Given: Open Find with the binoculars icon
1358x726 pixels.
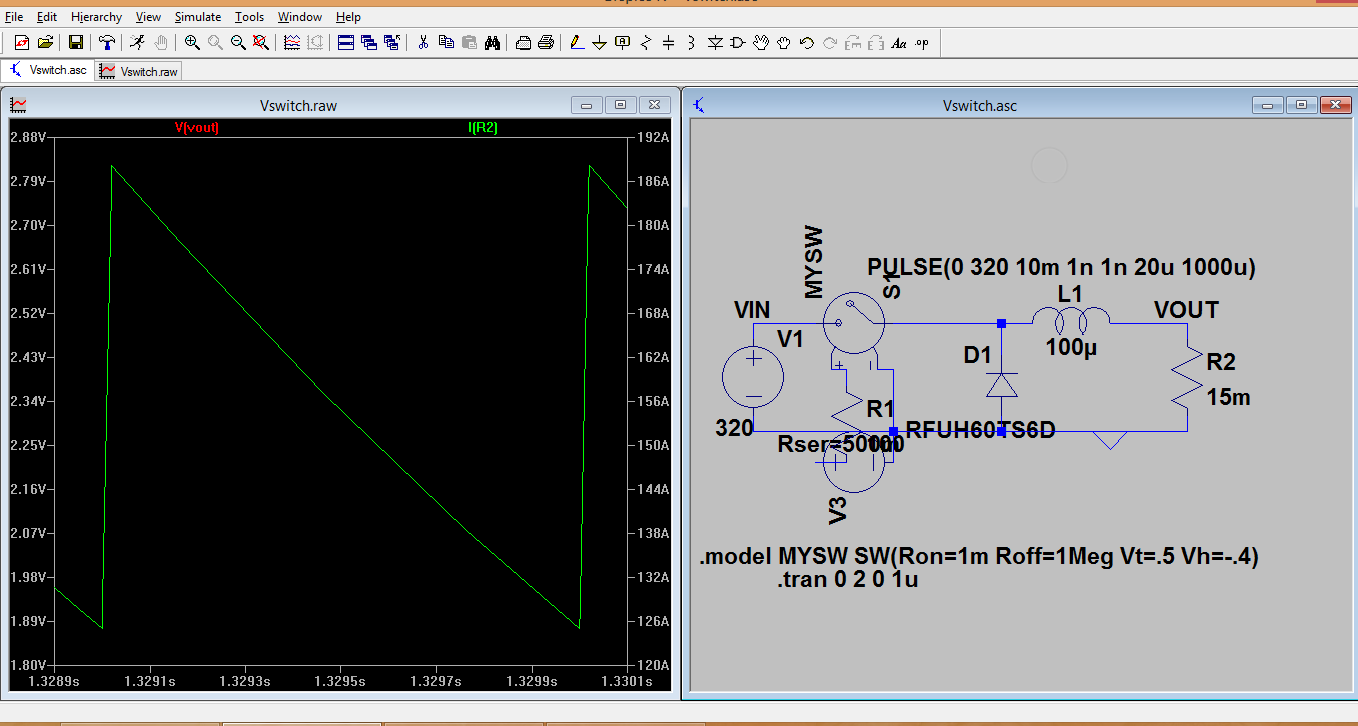Looking at the screenshot, I should (492, 42).
